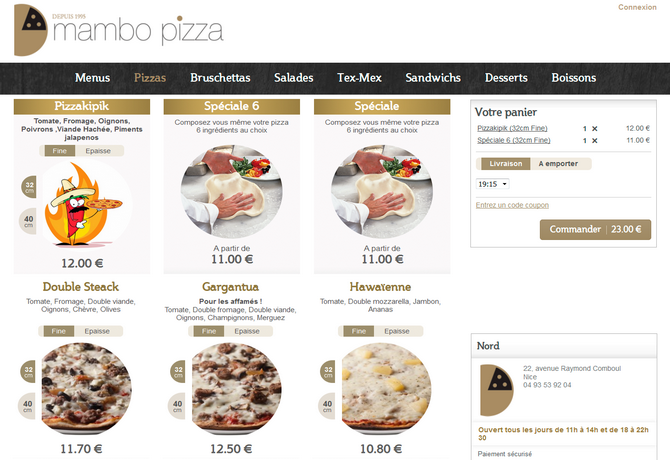Choose 32 cm size badge for Gargantua
Screen dimensions: 670x460
pyautogui.click(x=178, y=371)
